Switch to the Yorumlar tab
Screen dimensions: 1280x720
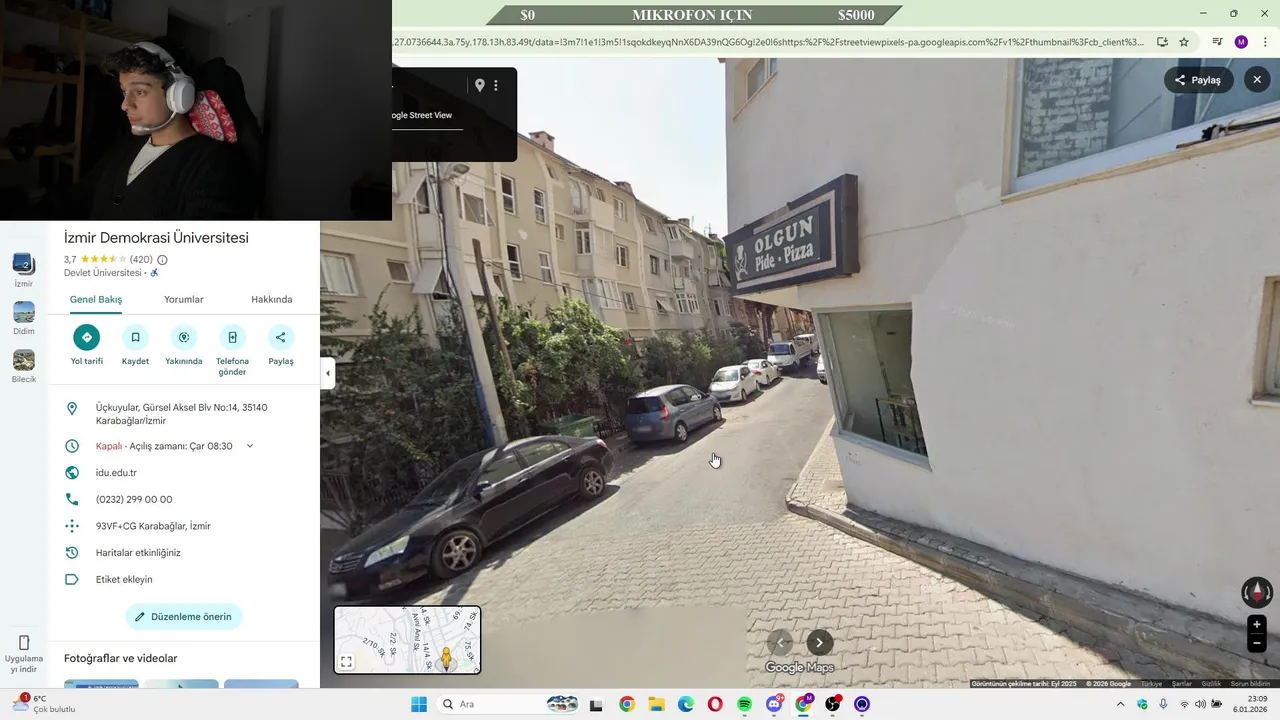[x=184, y=299]
